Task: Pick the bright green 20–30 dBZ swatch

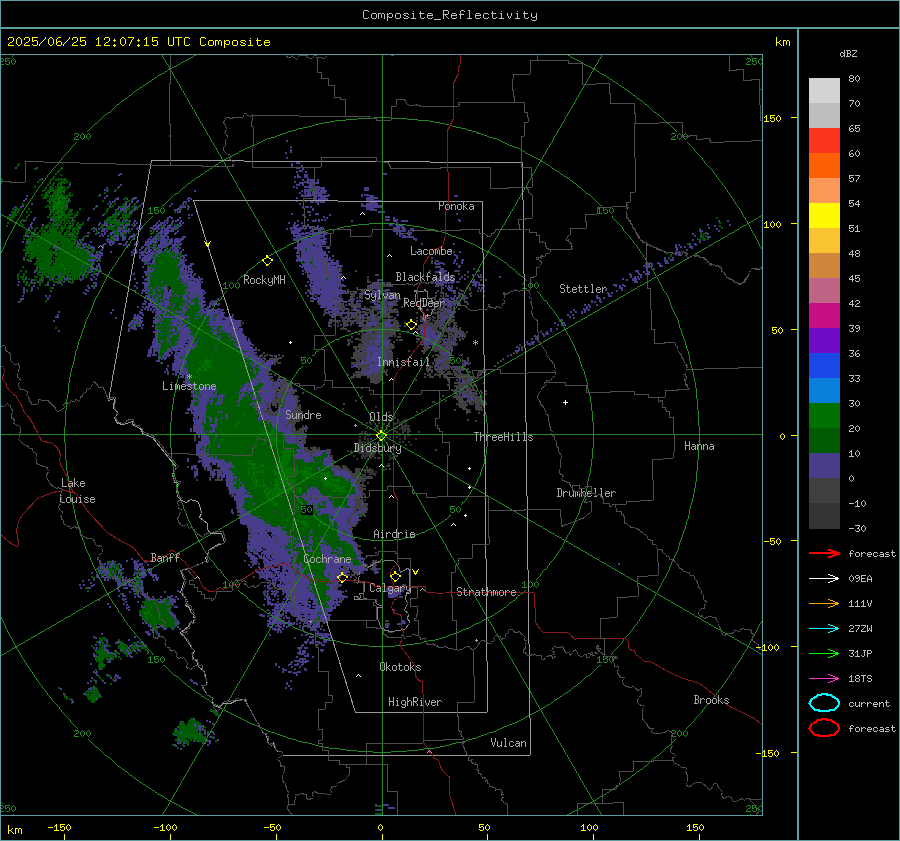Action: pos(824,416)
